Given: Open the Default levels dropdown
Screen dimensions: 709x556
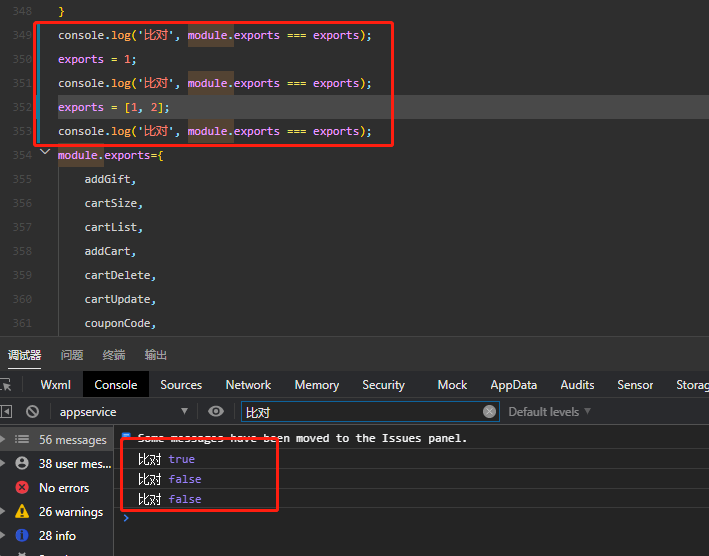Looking at the screenshot, I should coord(549,411).
